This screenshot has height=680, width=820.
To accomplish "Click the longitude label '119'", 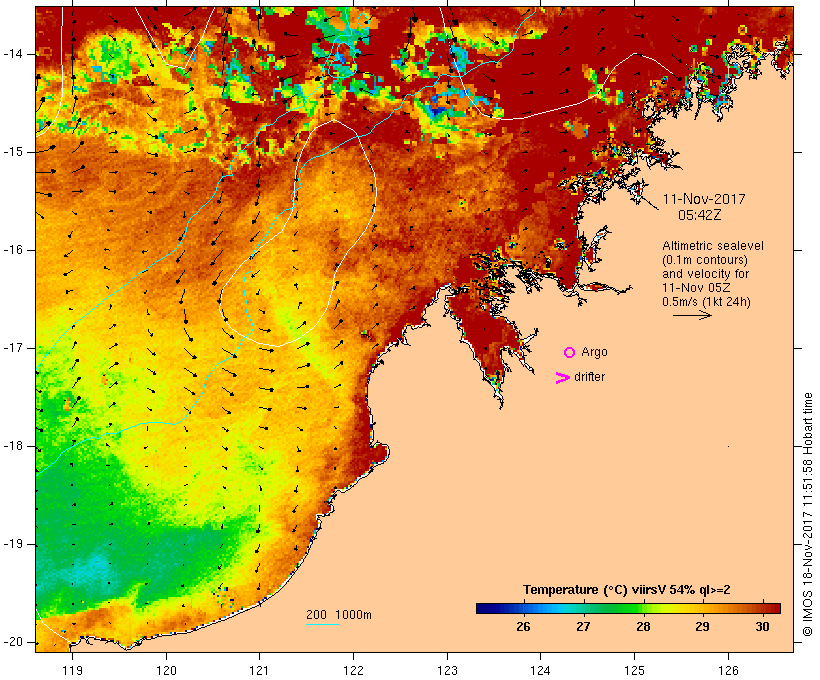I will click(x=72, y=671).
